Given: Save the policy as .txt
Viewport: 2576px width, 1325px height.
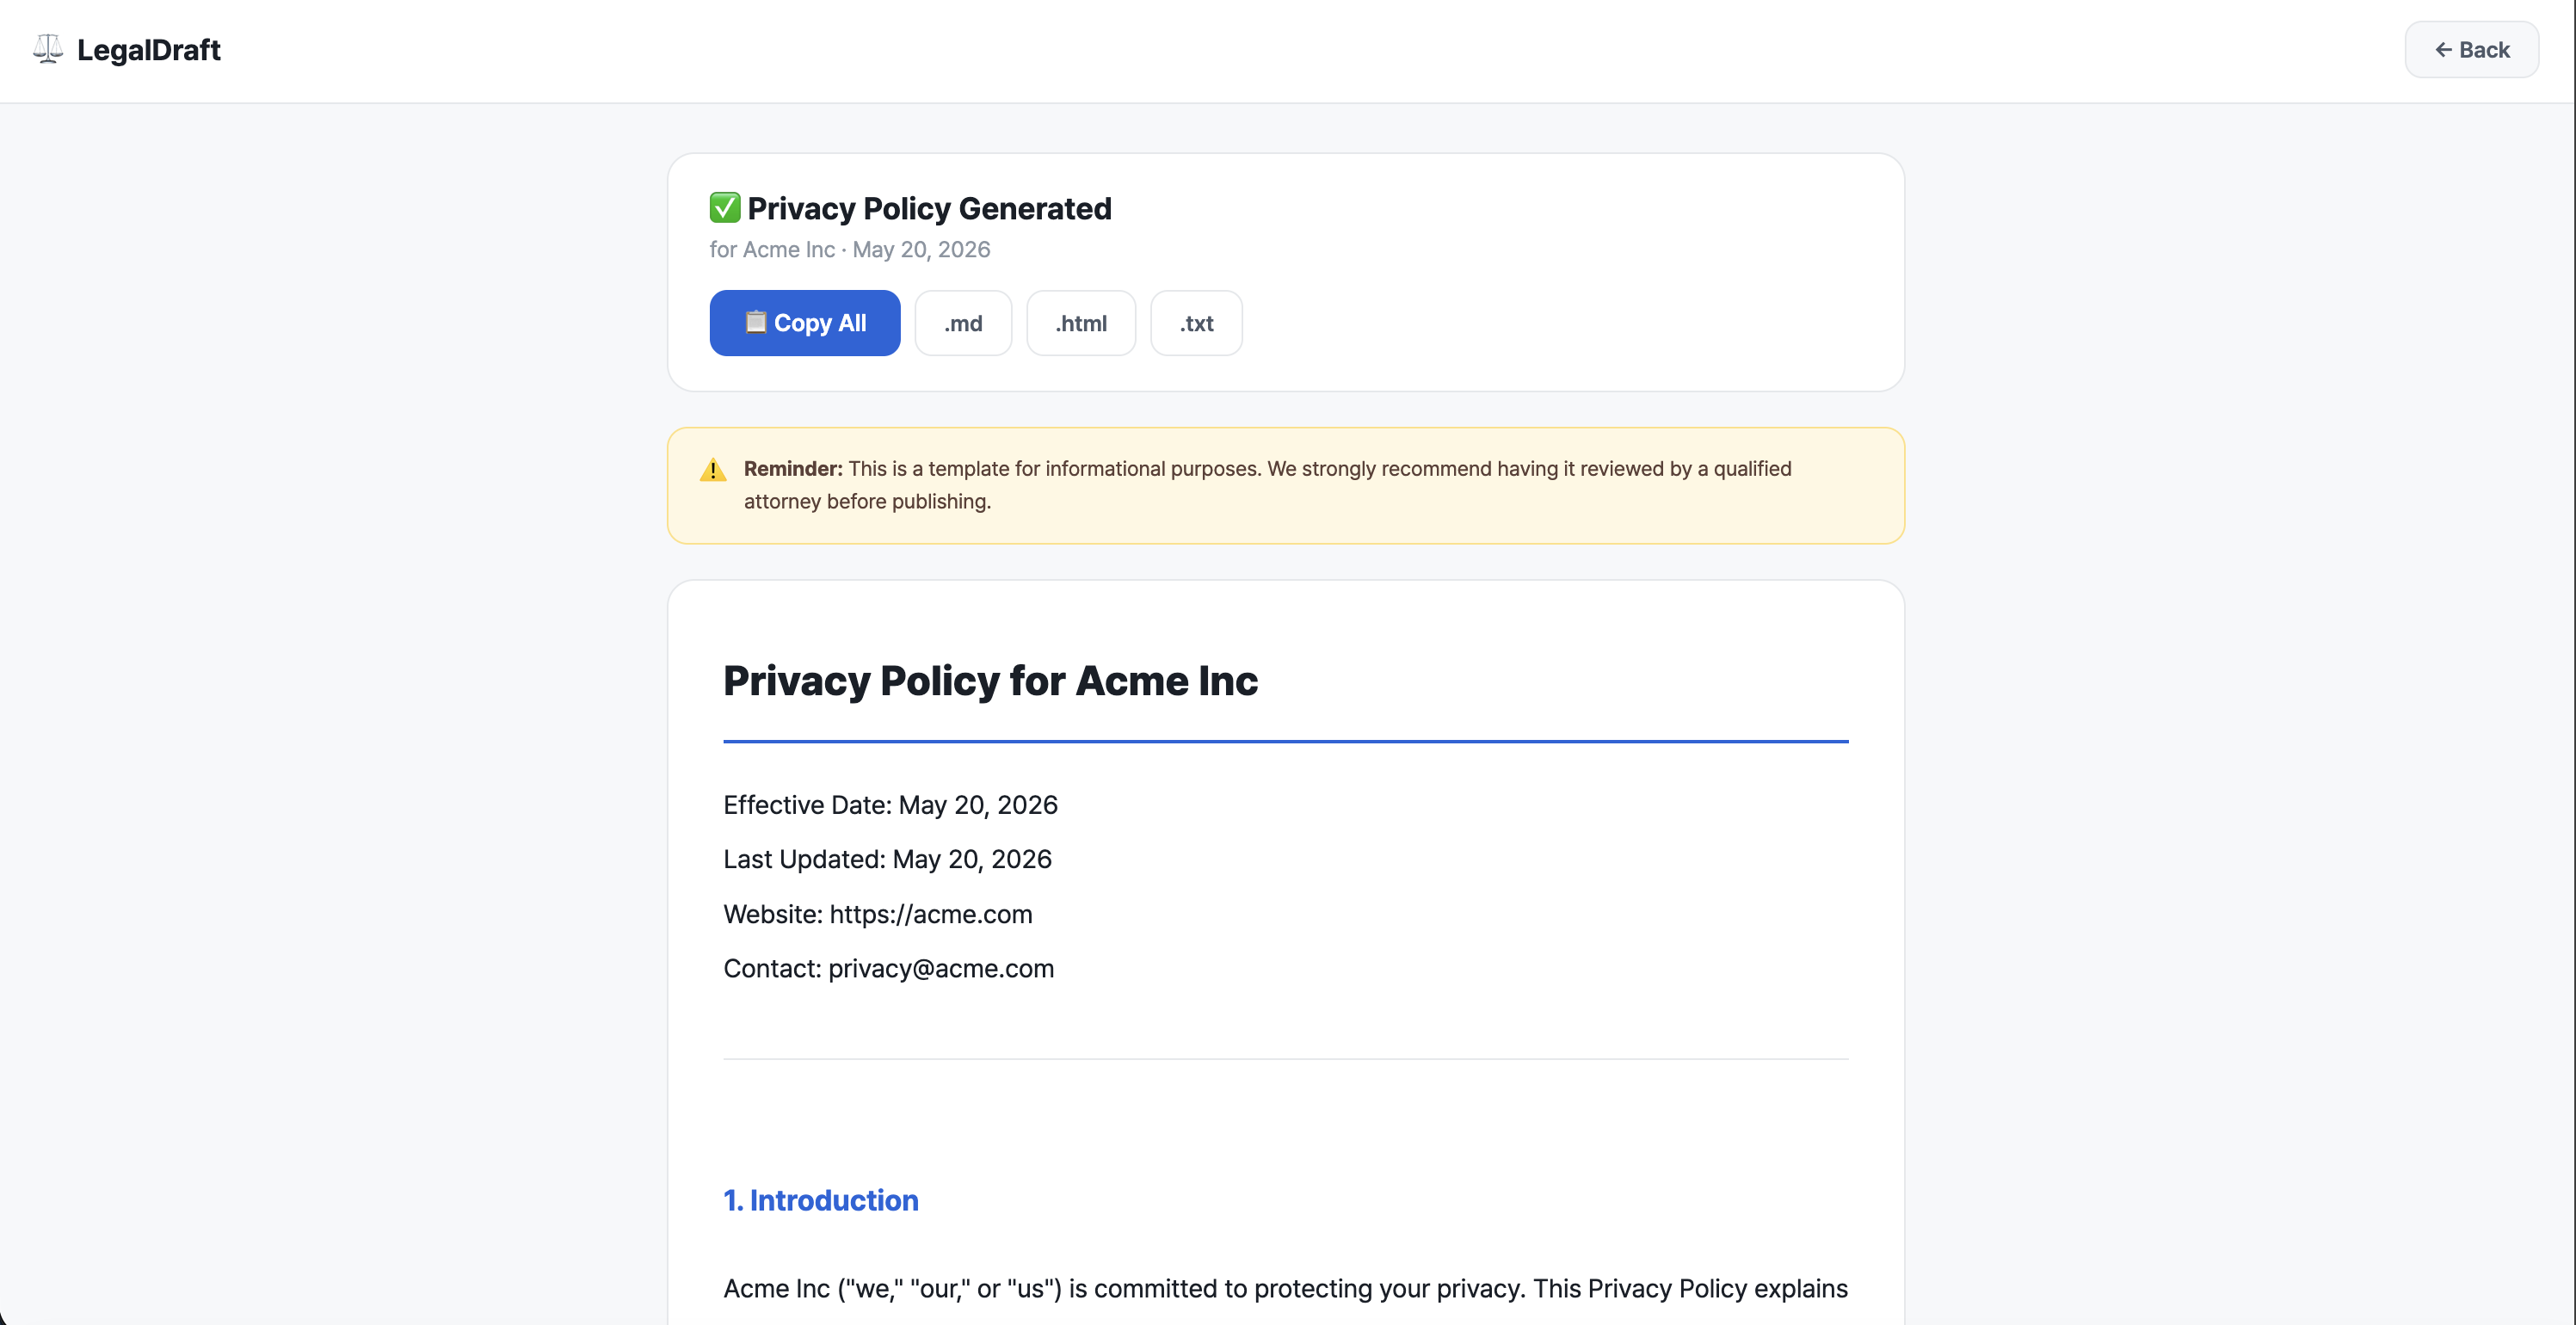Looking at the screenshot, I should 1196,323.
